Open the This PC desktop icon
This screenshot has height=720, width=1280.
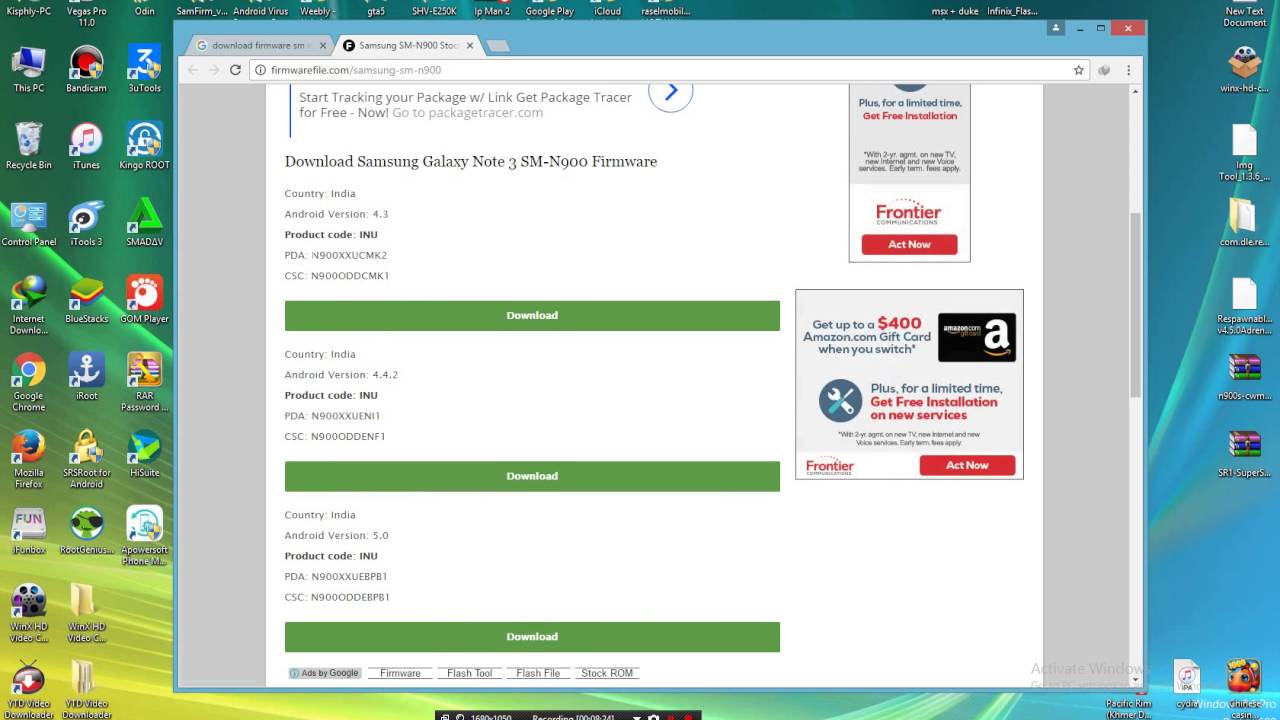[x=28, y=68]
